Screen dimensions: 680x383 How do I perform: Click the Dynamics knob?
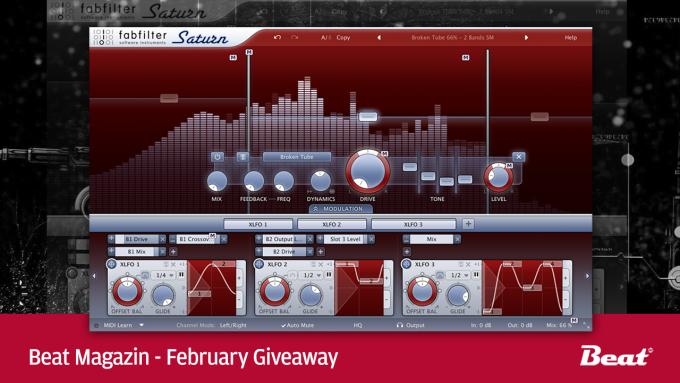(320, 181)
